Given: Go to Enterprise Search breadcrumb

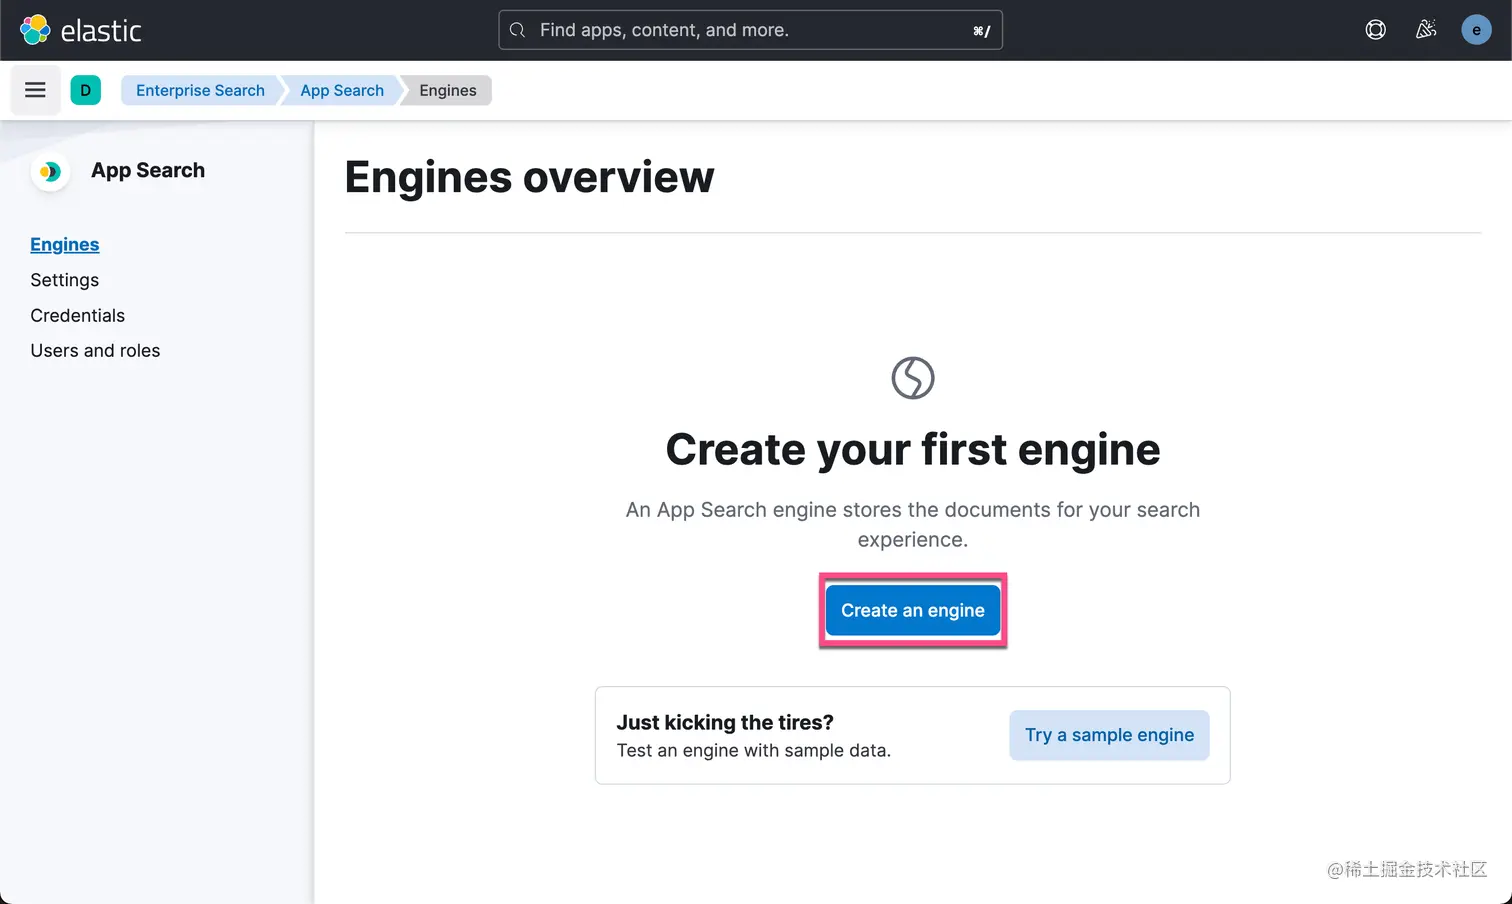Looking at the screenshot, I should tap(200, 90).
